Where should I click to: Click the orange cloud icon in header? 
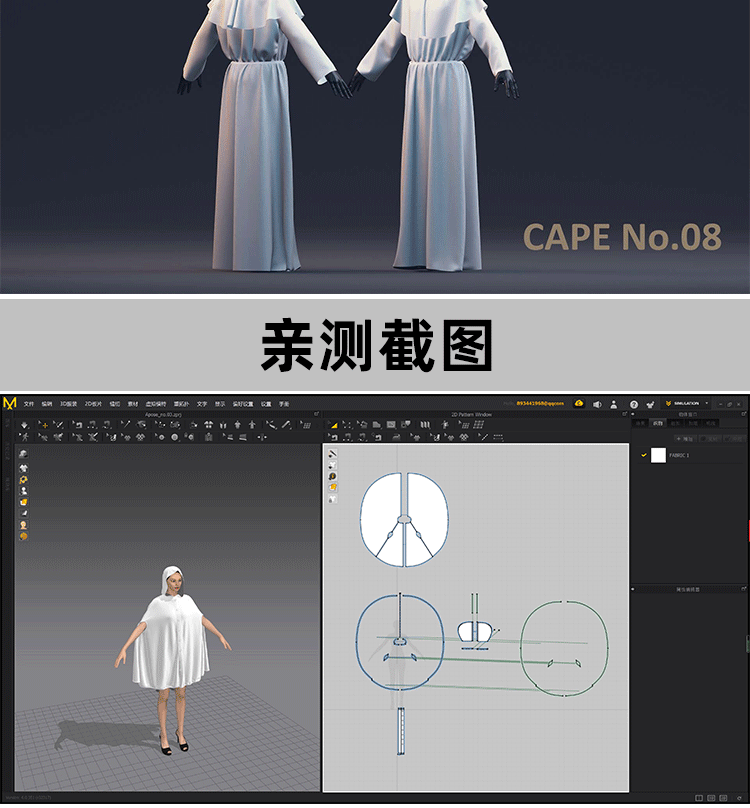point(579,403)
